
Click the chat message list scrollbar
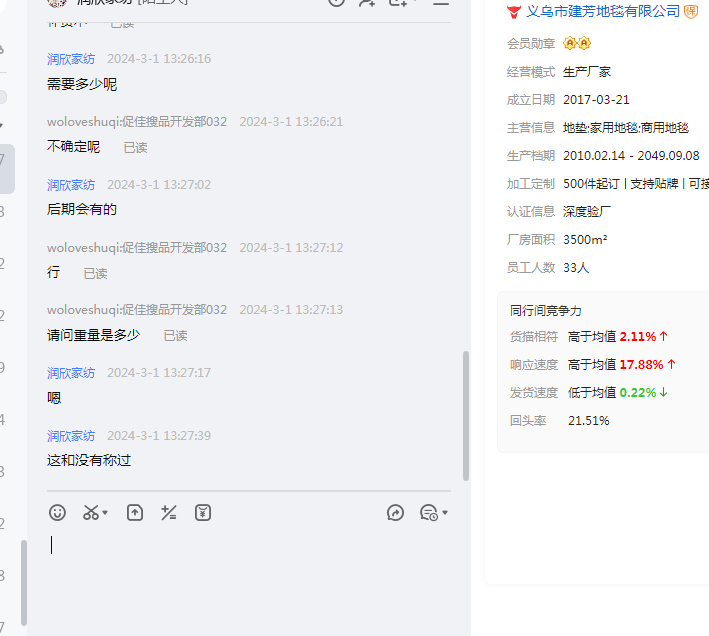(x=465, y=415)
